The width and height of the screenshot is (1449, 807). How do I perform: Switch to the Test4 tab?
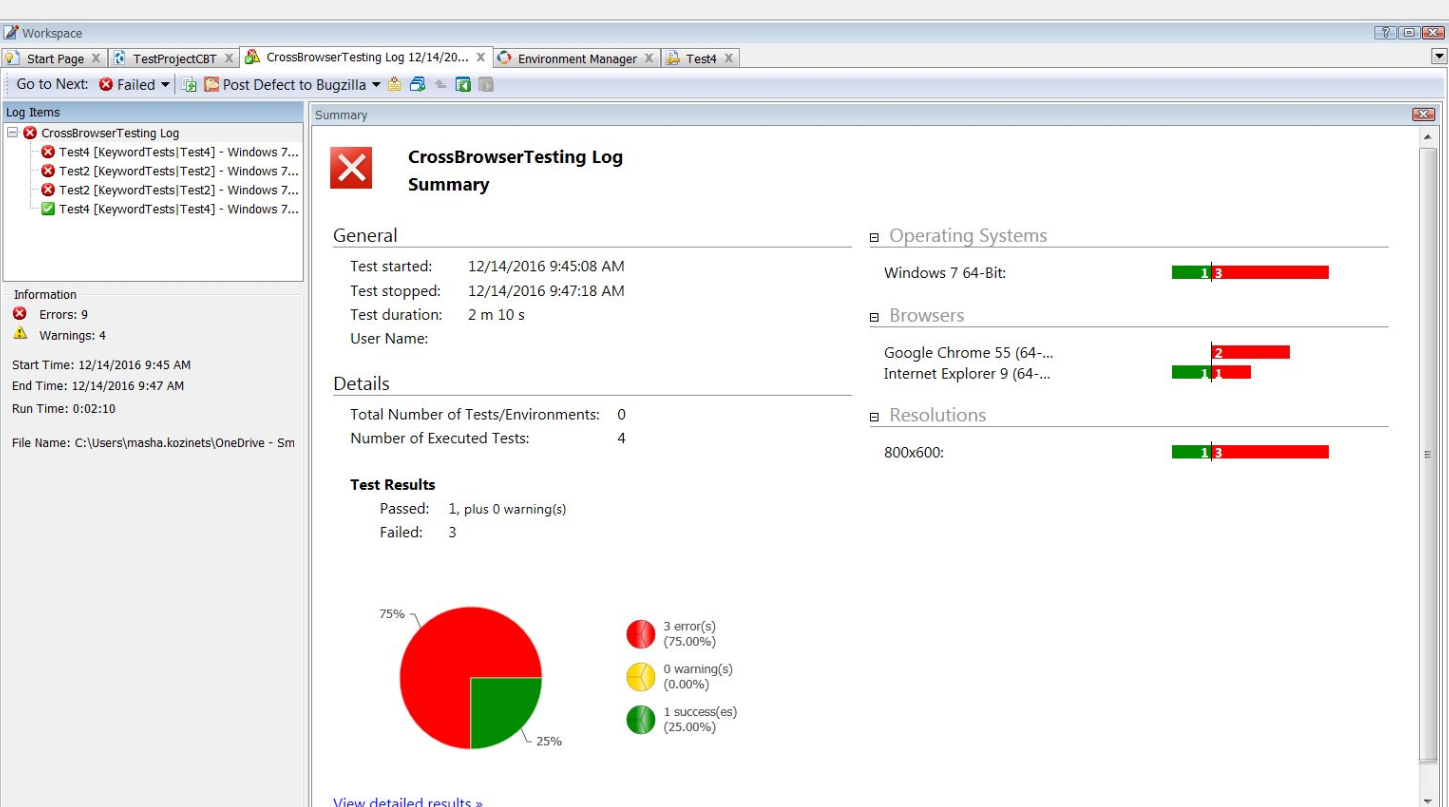(x=701, y=59)
